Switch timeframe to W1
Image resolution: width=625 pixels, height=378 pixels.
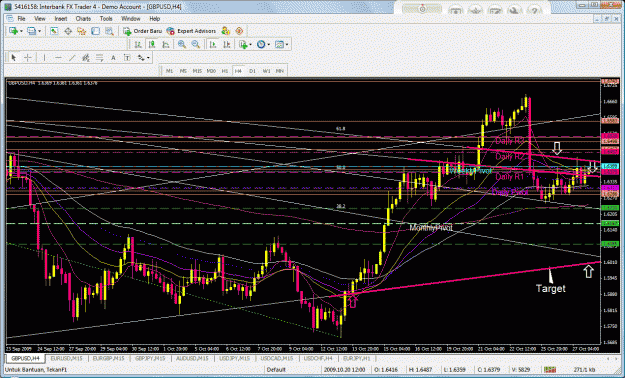coord(266,71)
